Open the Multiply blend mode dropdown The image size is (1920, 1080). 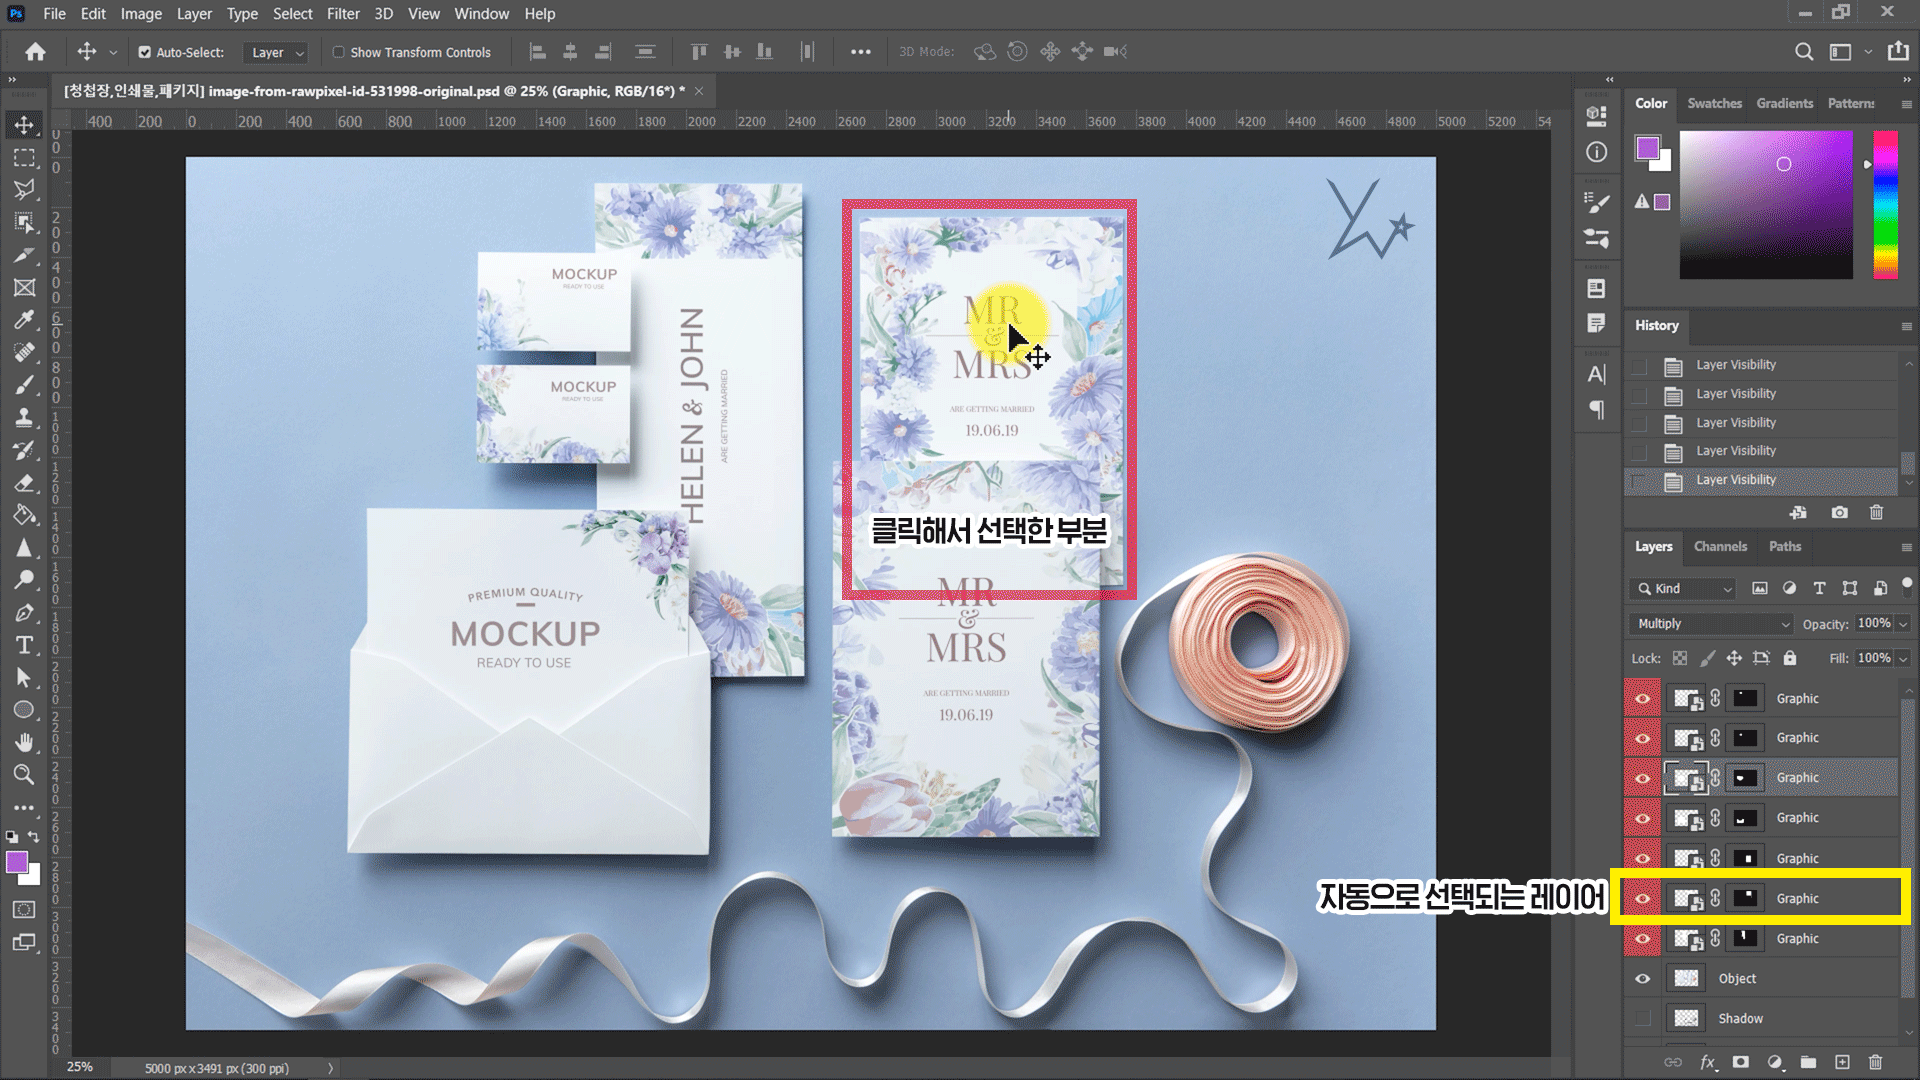coord(1712,623)
